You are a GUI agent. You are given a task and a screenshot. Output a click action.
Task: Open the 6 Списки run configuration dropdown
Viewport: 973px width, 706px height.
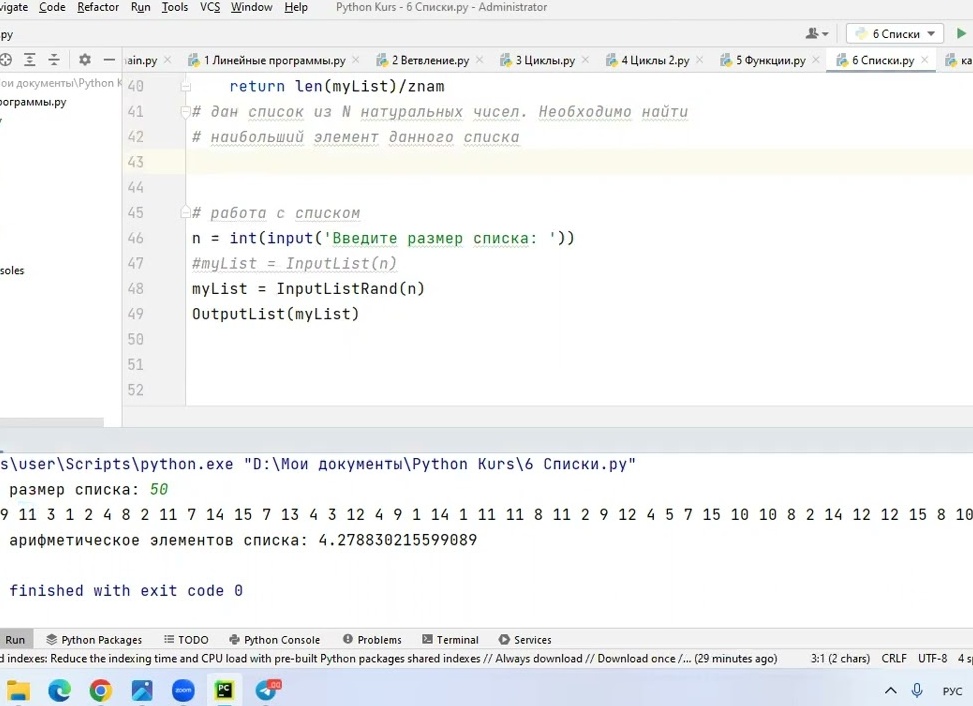click(895, 34)
